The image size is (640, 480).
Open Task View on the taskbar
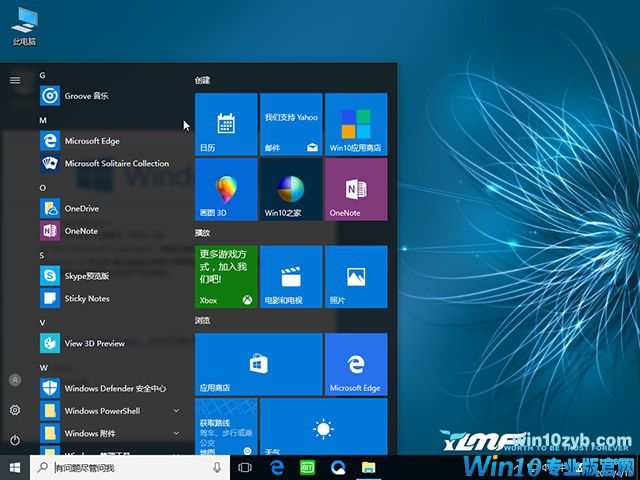point(246,467)
